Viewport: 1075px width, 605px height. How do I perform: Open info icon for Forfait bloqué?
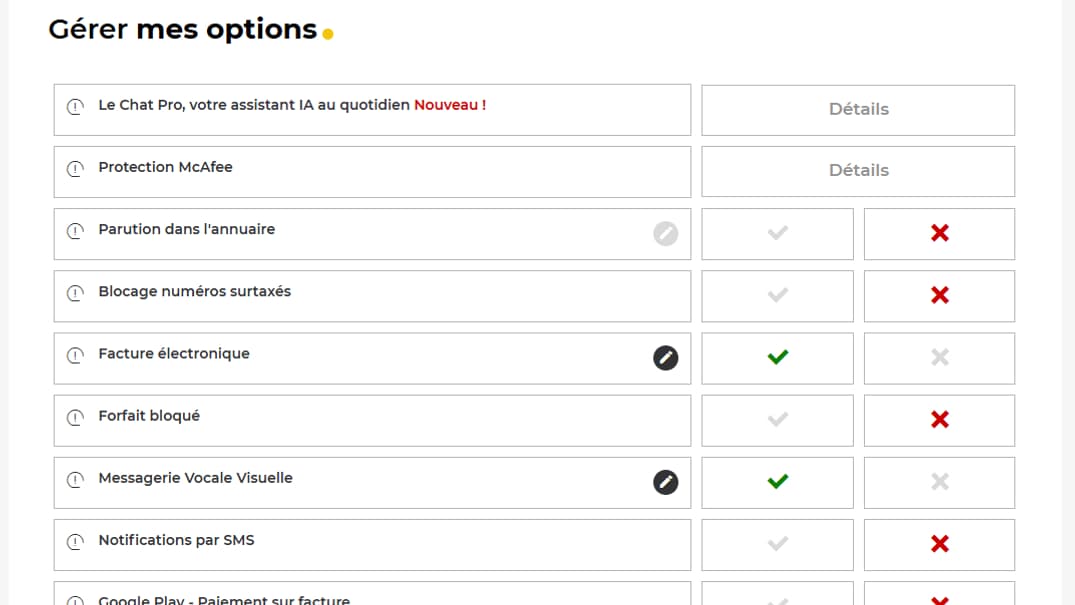(75, 418)
